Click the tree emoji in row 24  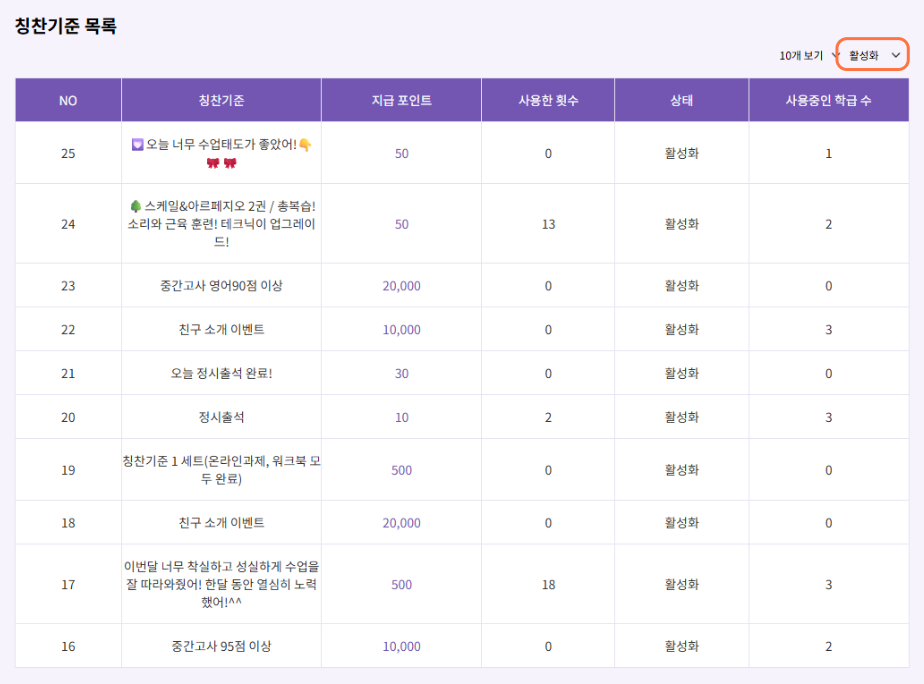pos(136,206)
